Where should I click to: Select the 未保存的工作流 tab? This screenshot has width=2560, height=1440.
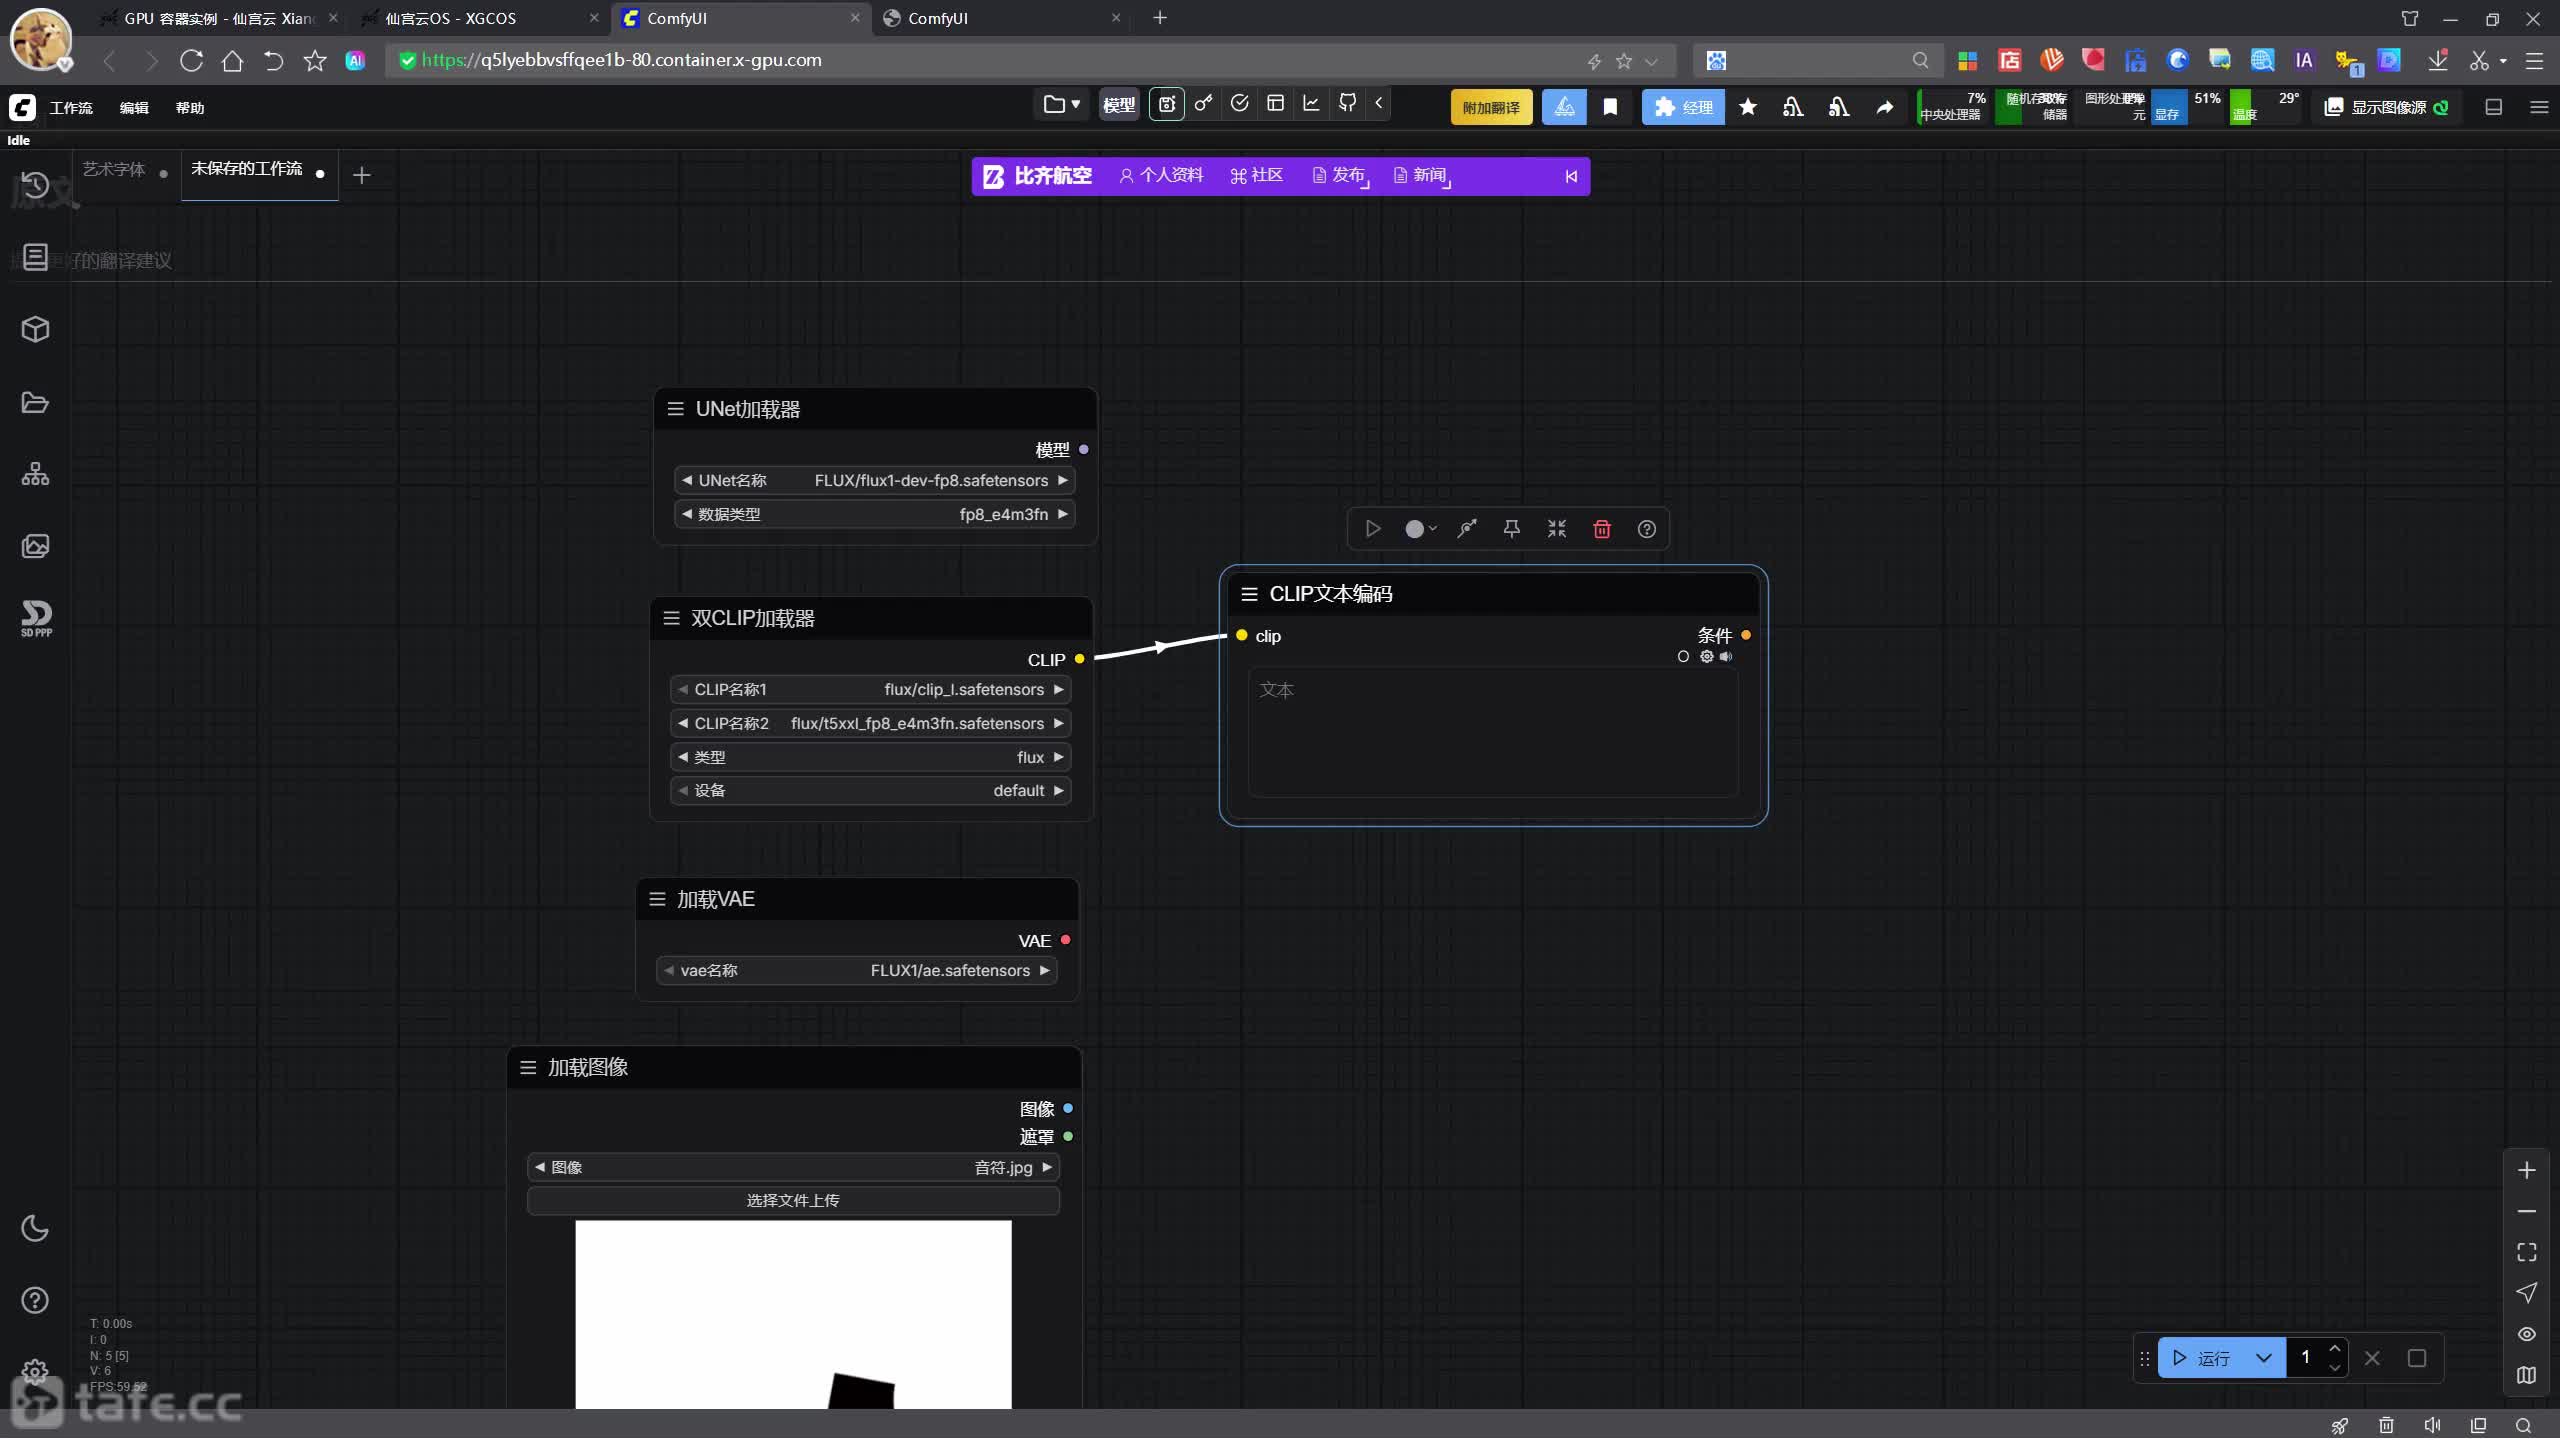247,168
